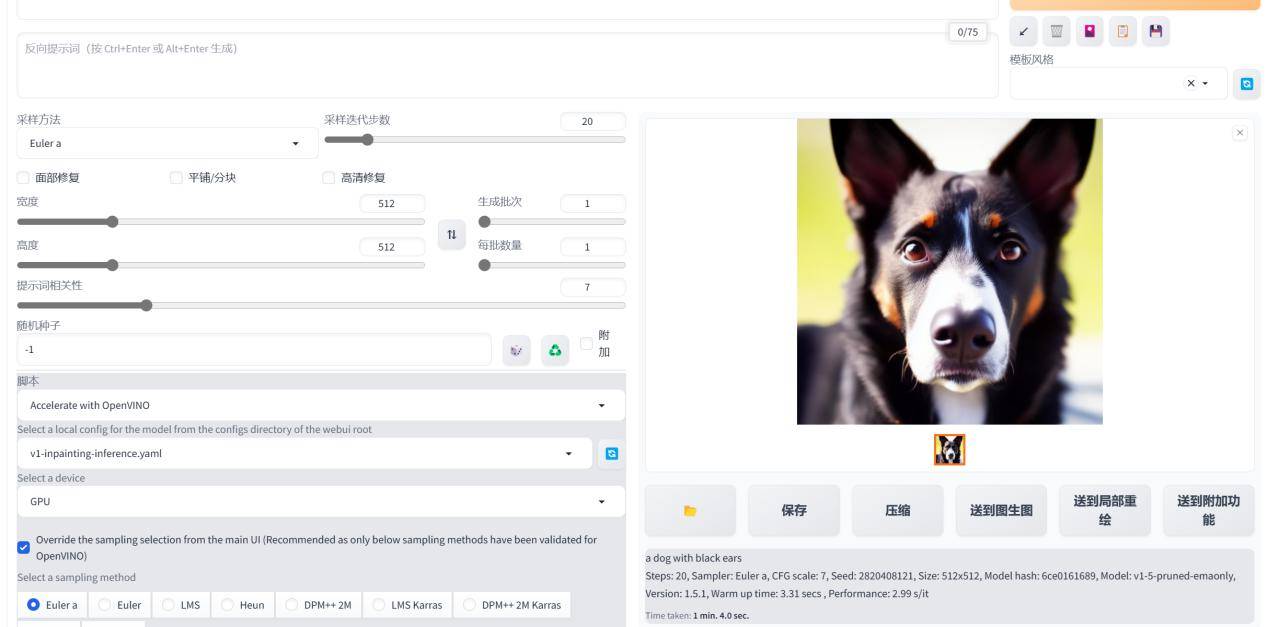Image resolution: width=1267 pixels, height=627 pixels.
Task: Click the 高度 value box showing 512
Action: [392, 247]
